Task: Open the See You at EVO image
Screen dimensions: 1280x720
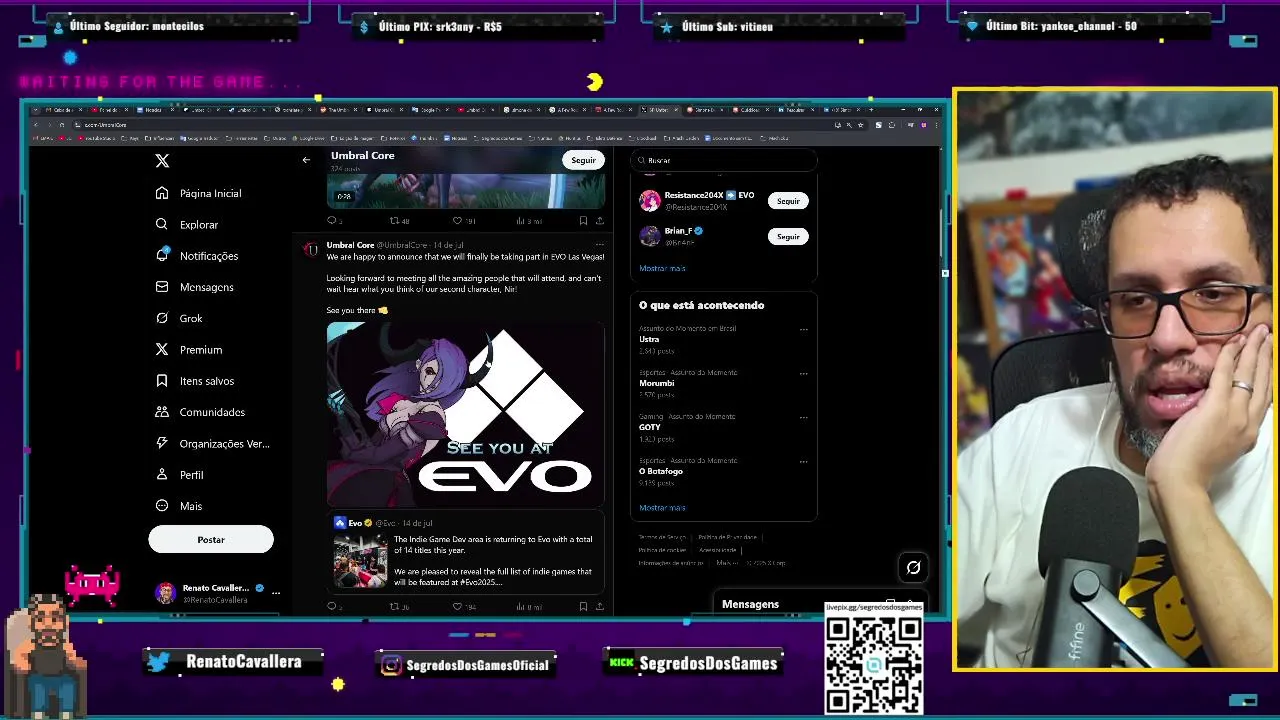Action: point(465,414)
